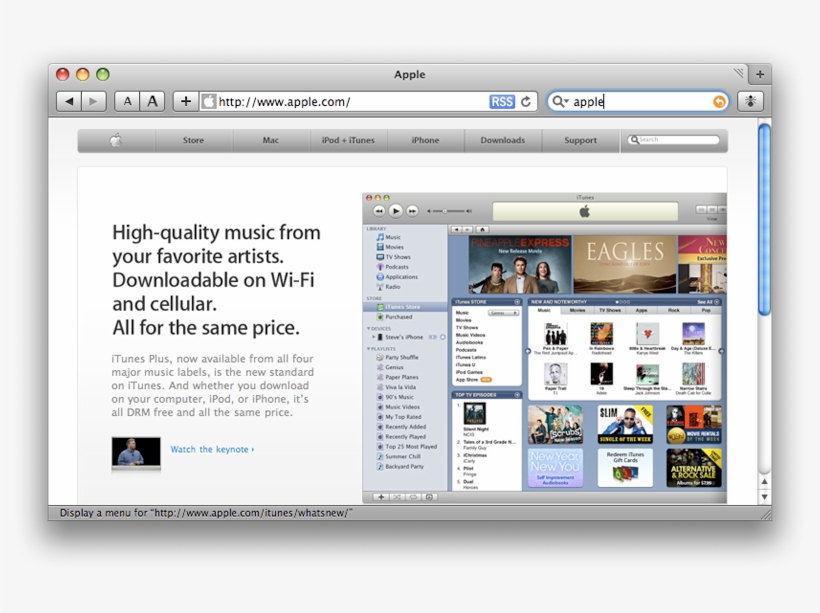The image size is (820, 613).
Task: Open the search magnifier dropdown in Safari's search field
Action: pos(560,101)
